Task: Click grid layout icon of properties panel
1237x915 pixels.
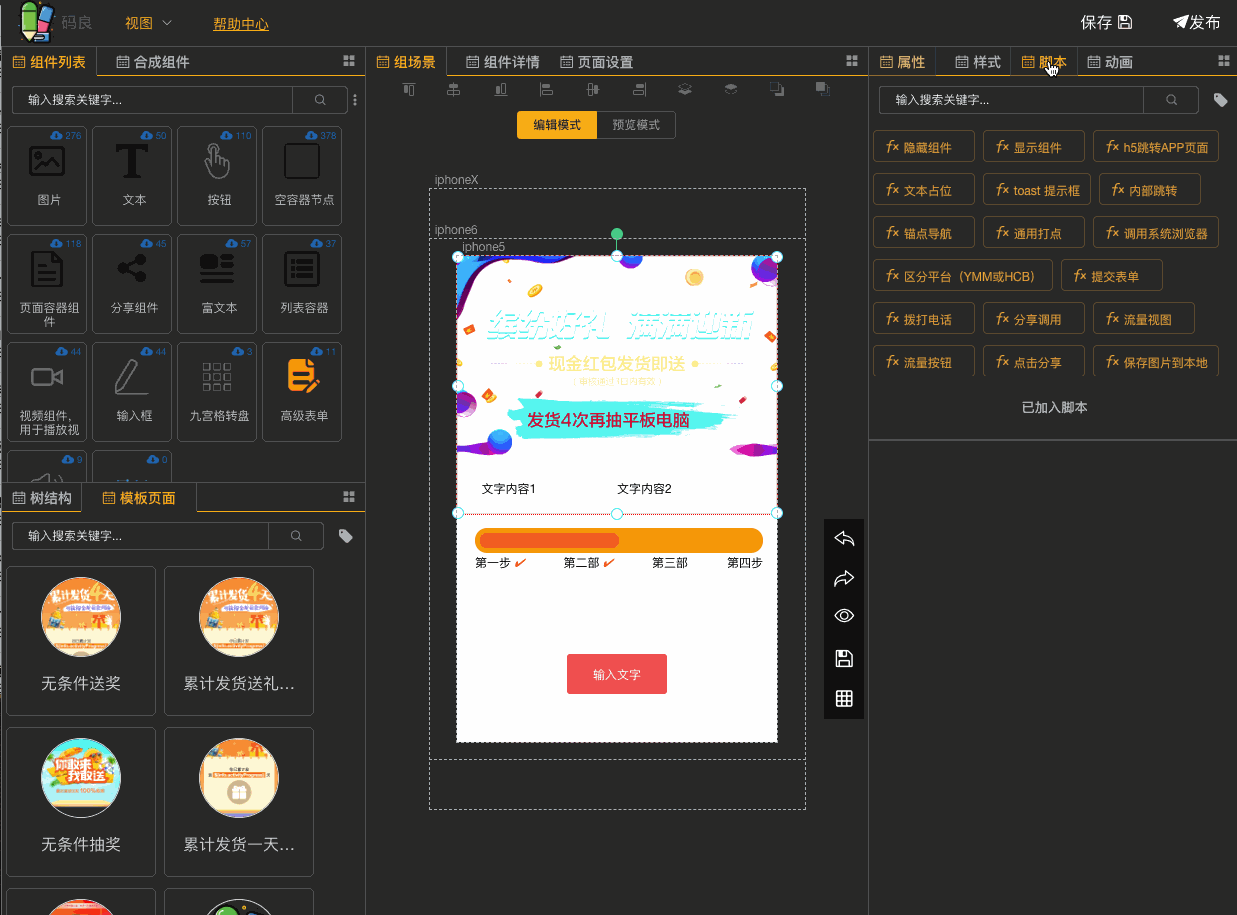Action: (x=1224, y=61)
